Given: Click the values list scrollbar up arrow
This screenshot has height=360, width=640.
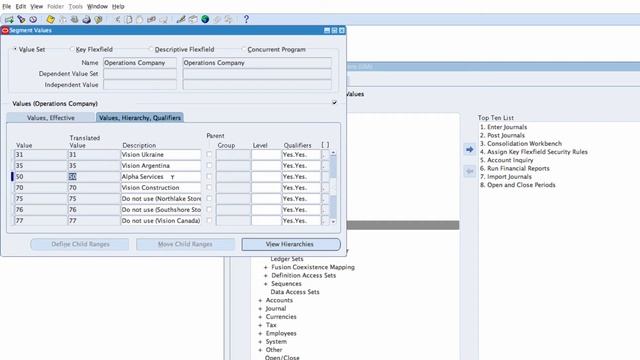Looking at the screenshot, I should pos(333,153).
